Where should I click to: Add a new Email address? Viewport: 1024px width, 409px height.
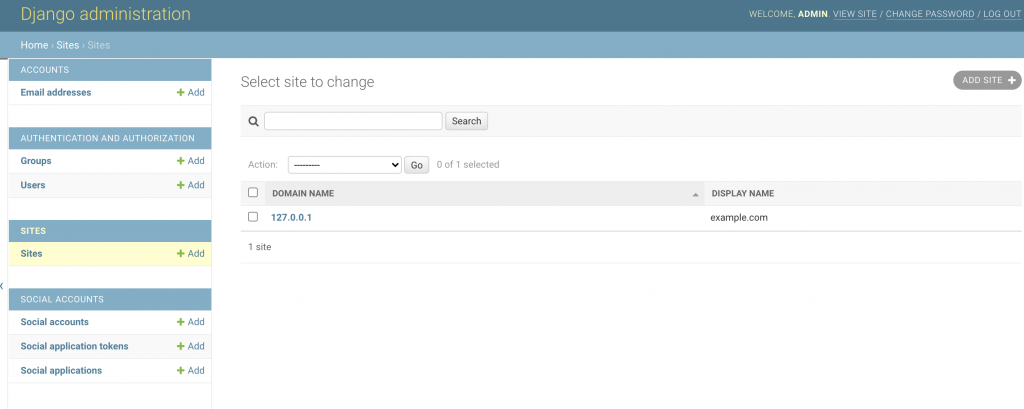click(191, 93)
